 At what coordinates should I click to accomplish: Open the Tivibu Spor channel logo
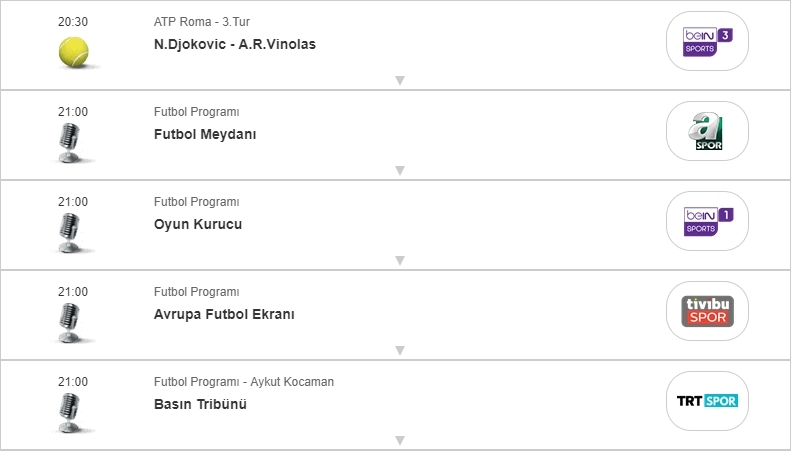tap(707, 311)
